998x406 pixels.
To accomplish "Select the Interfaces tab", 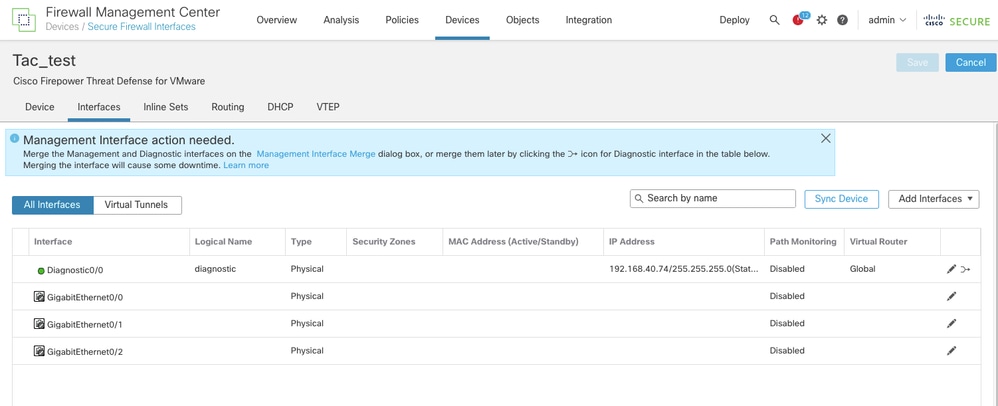I will [x=99, y=107].
